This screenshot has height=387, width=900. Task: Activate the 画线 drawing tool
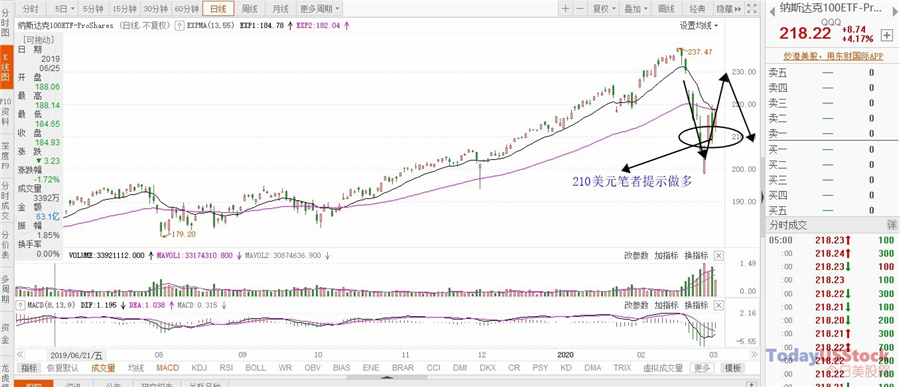click(x=666, y=9)
